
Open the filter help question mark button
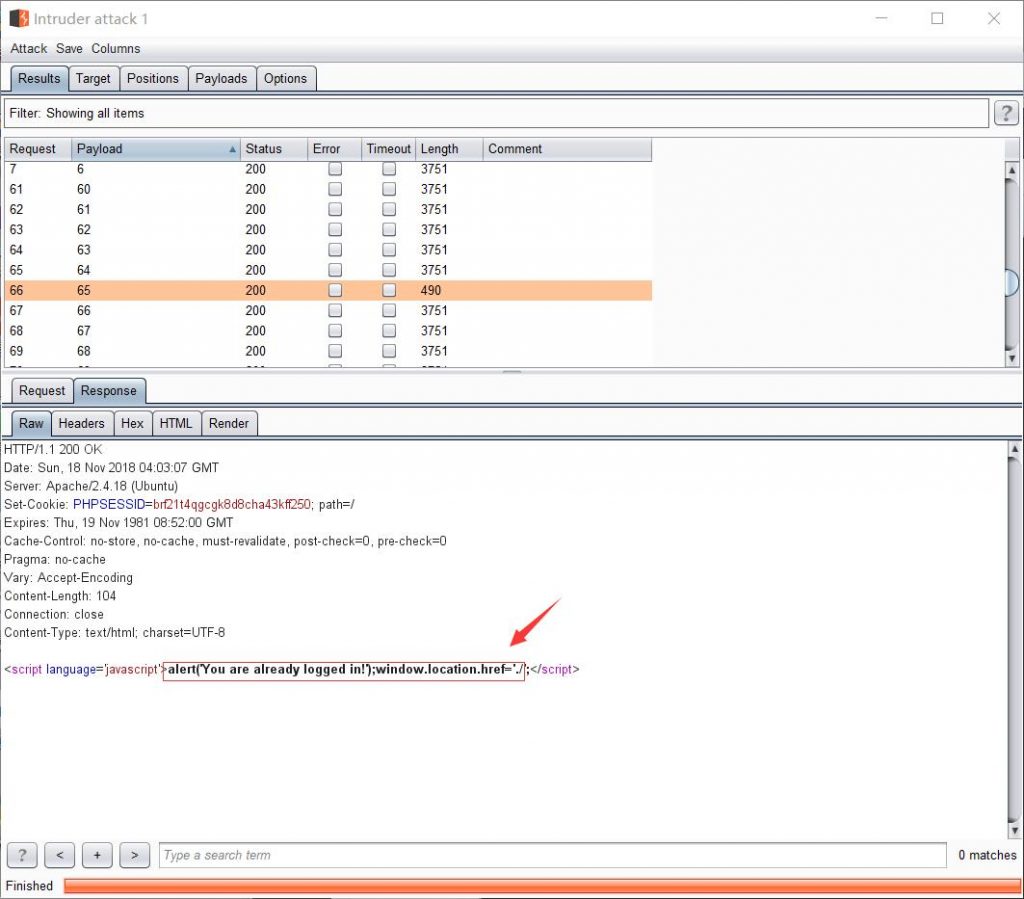pyautogui.click(x=1006, y=113)
